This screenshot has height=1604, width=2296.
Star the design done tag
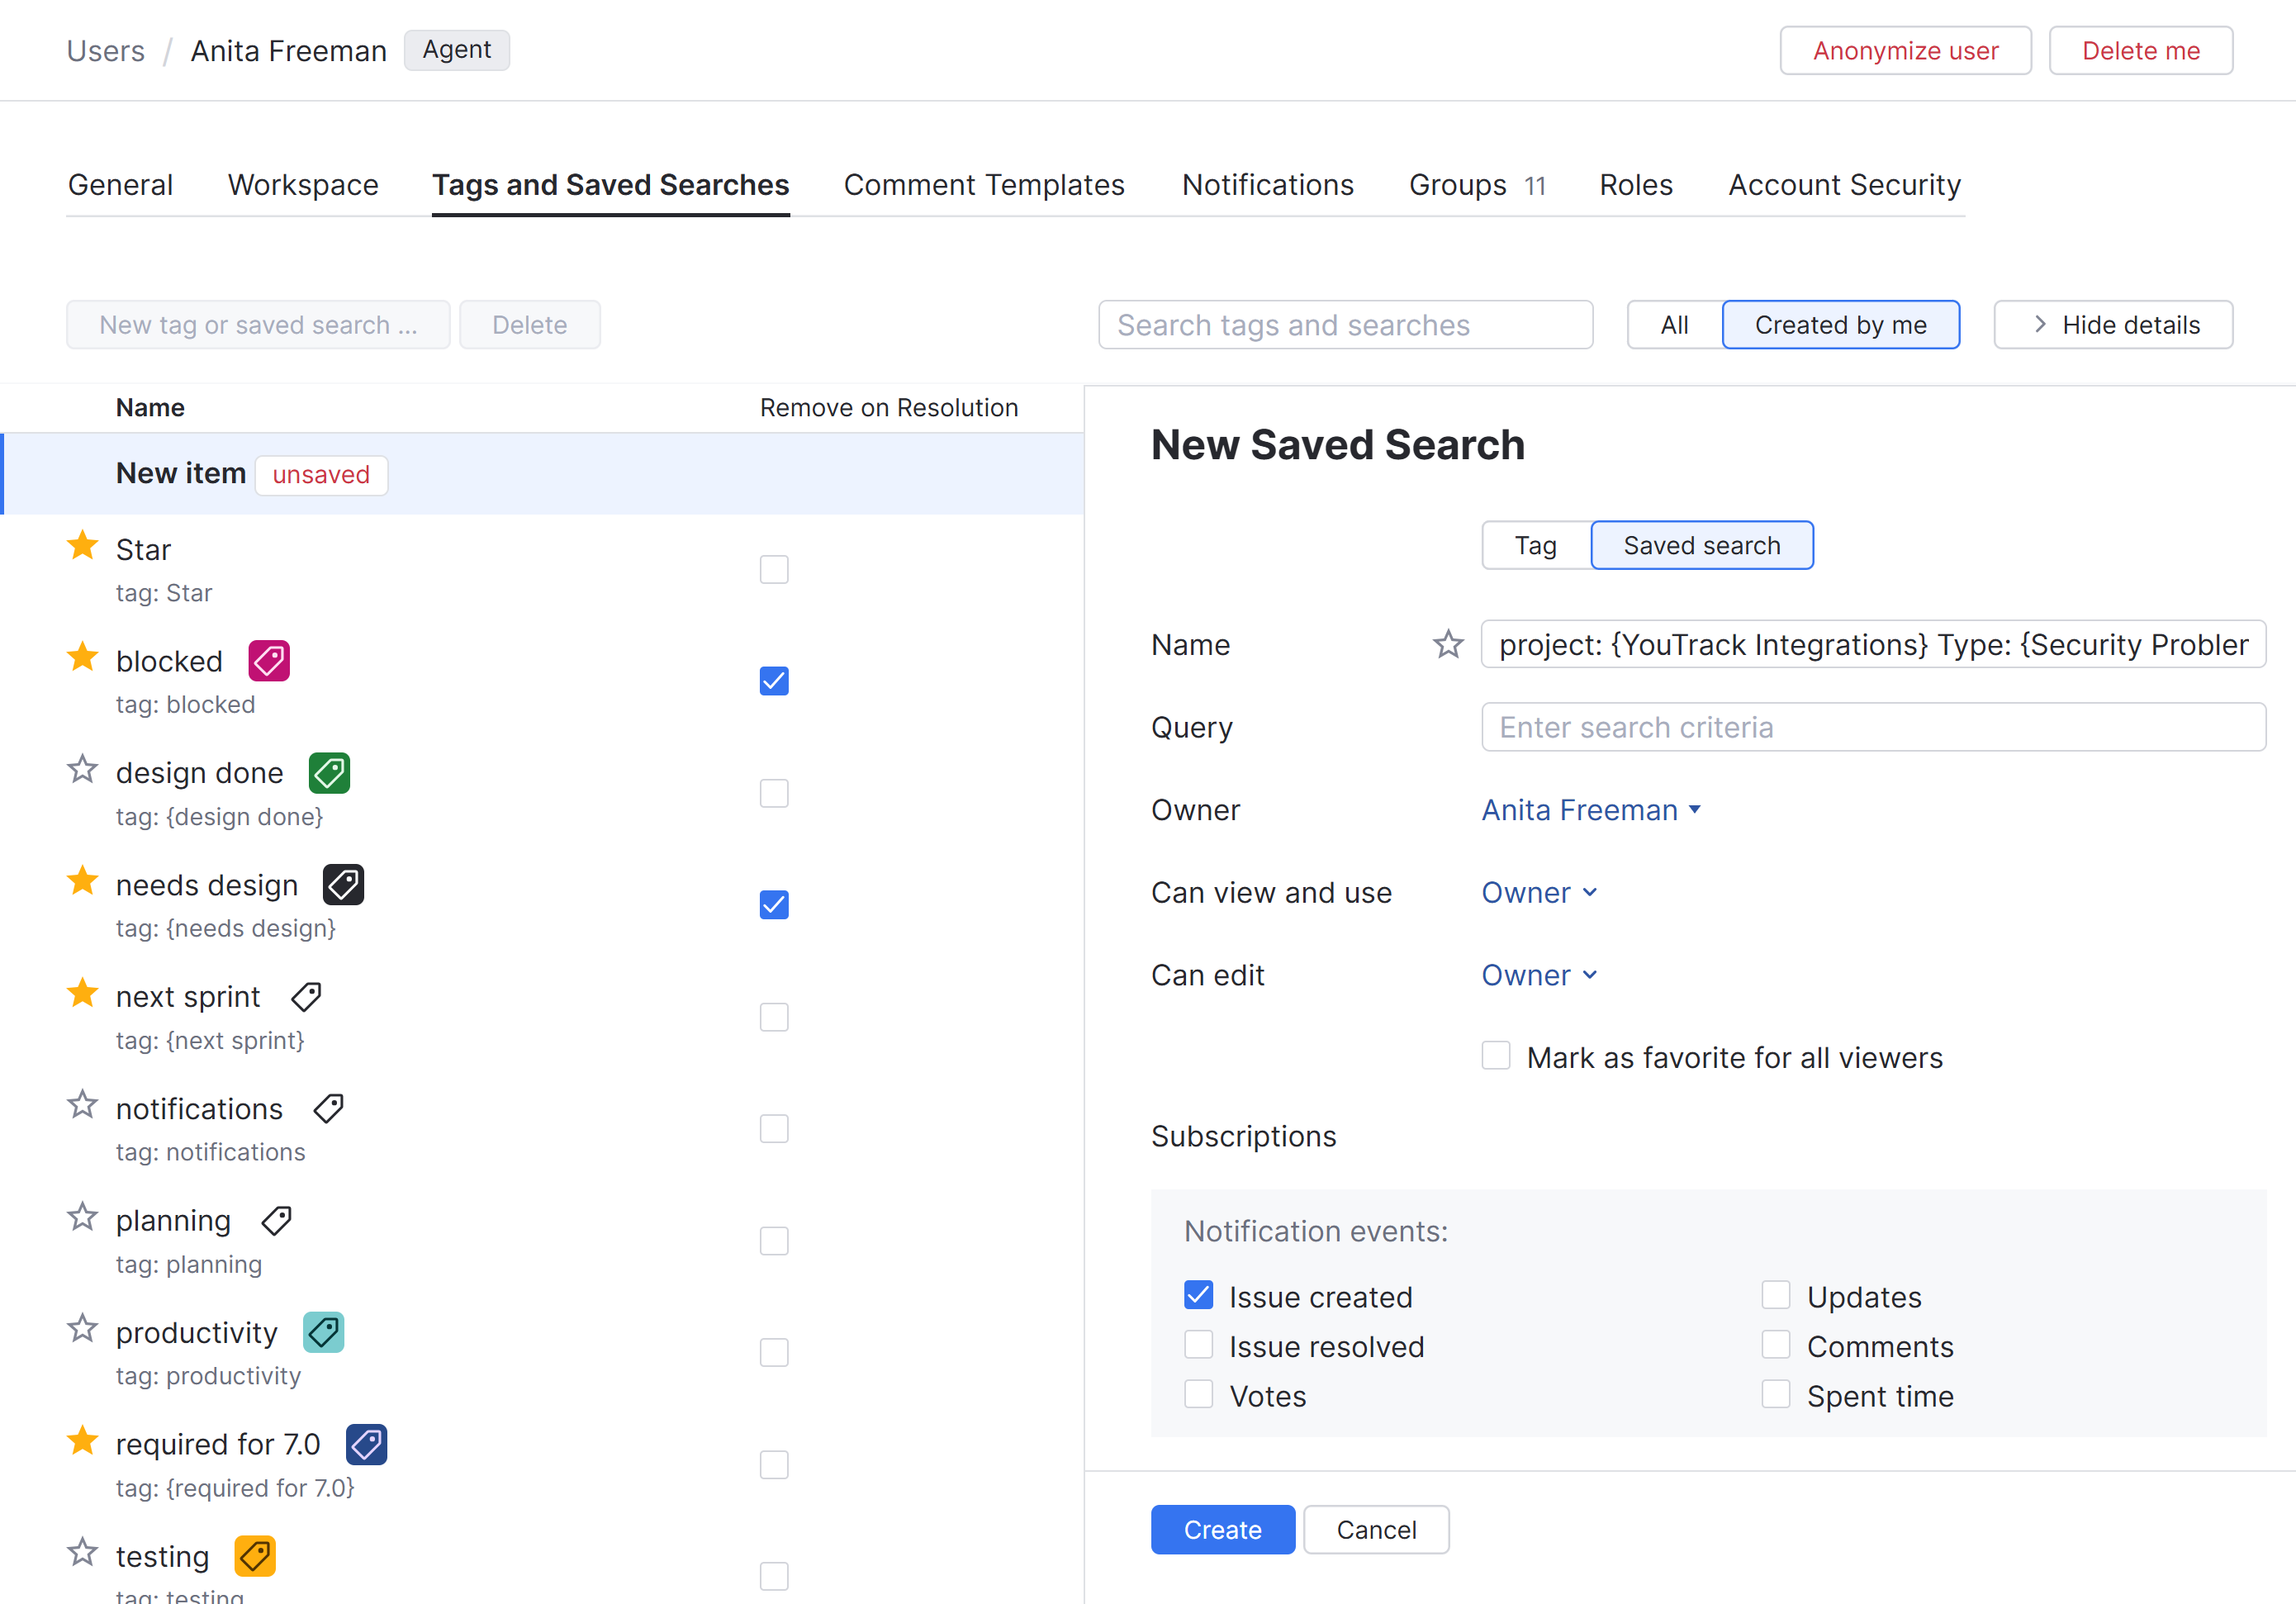point(82,770)
